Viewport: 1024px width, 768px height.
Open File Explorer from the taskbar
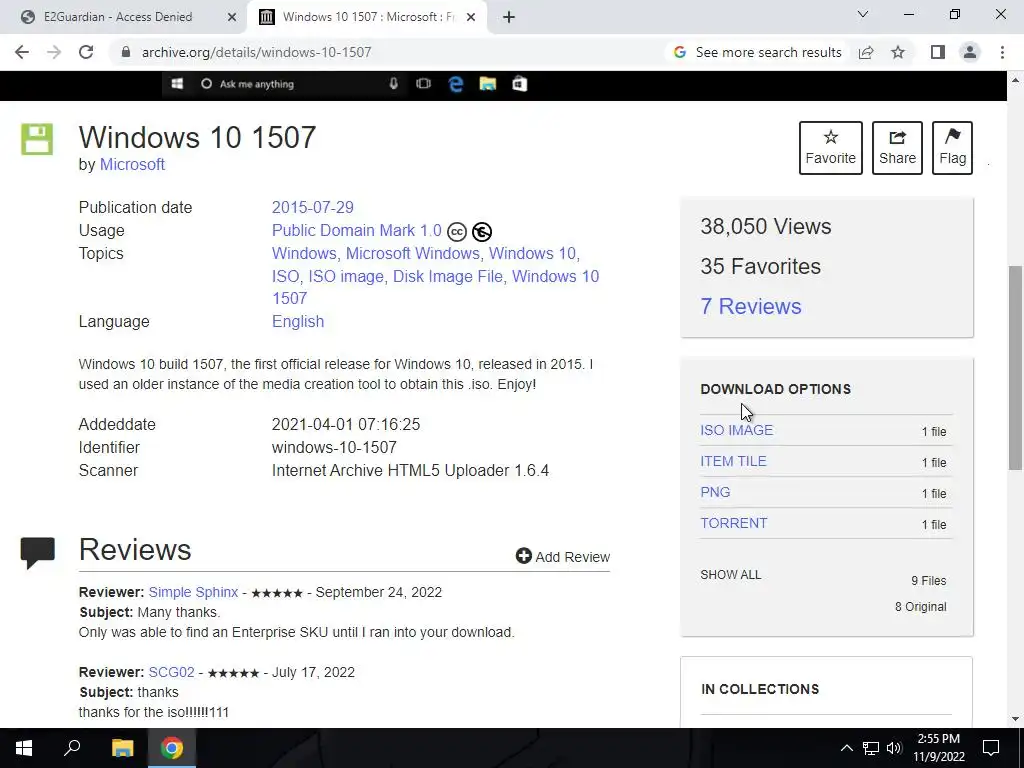tap(122, 748)
